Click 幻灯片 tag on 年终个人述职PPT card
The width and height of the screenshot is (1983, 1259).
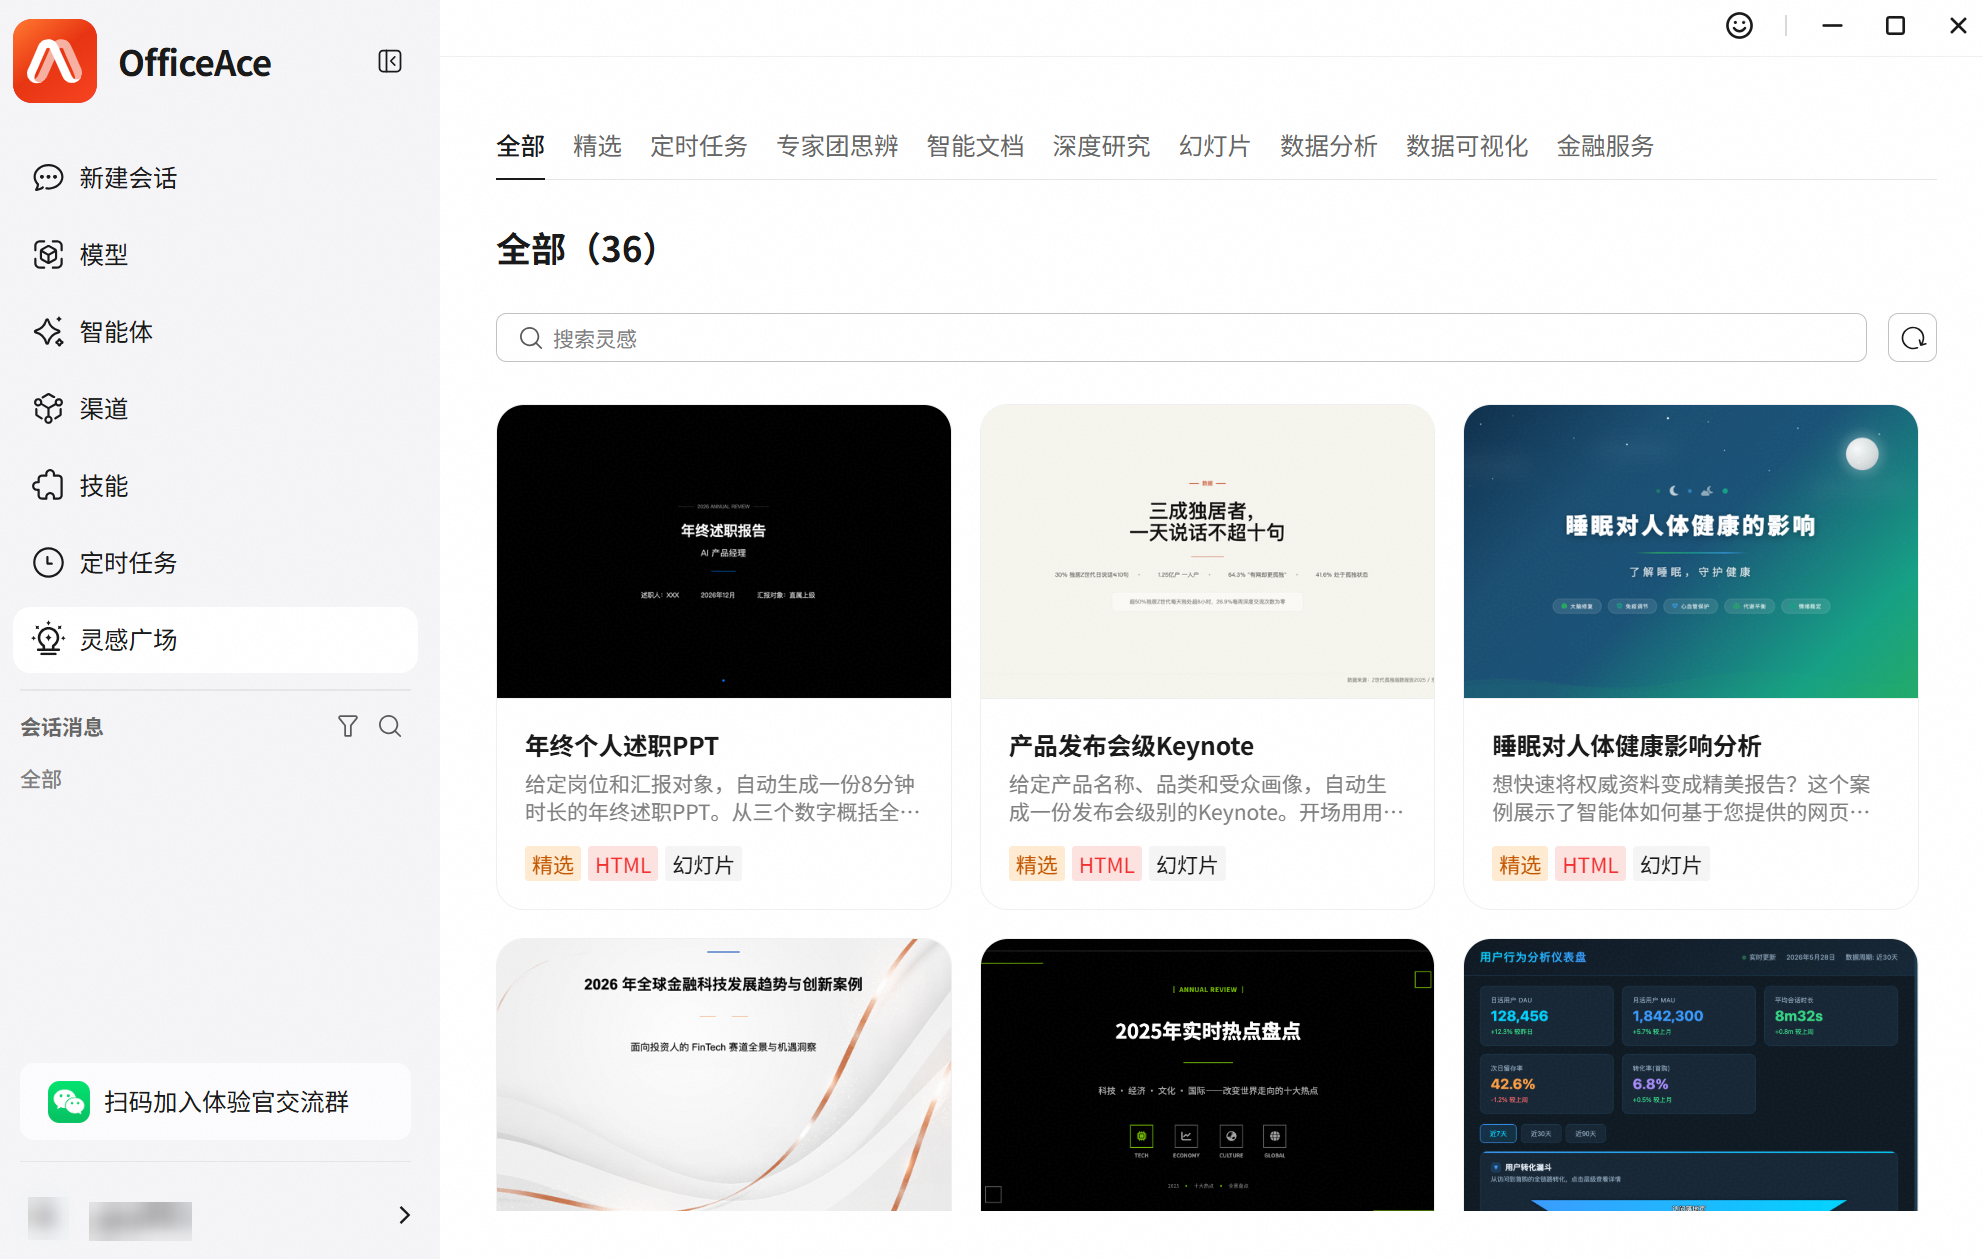(x=703, y=865)
